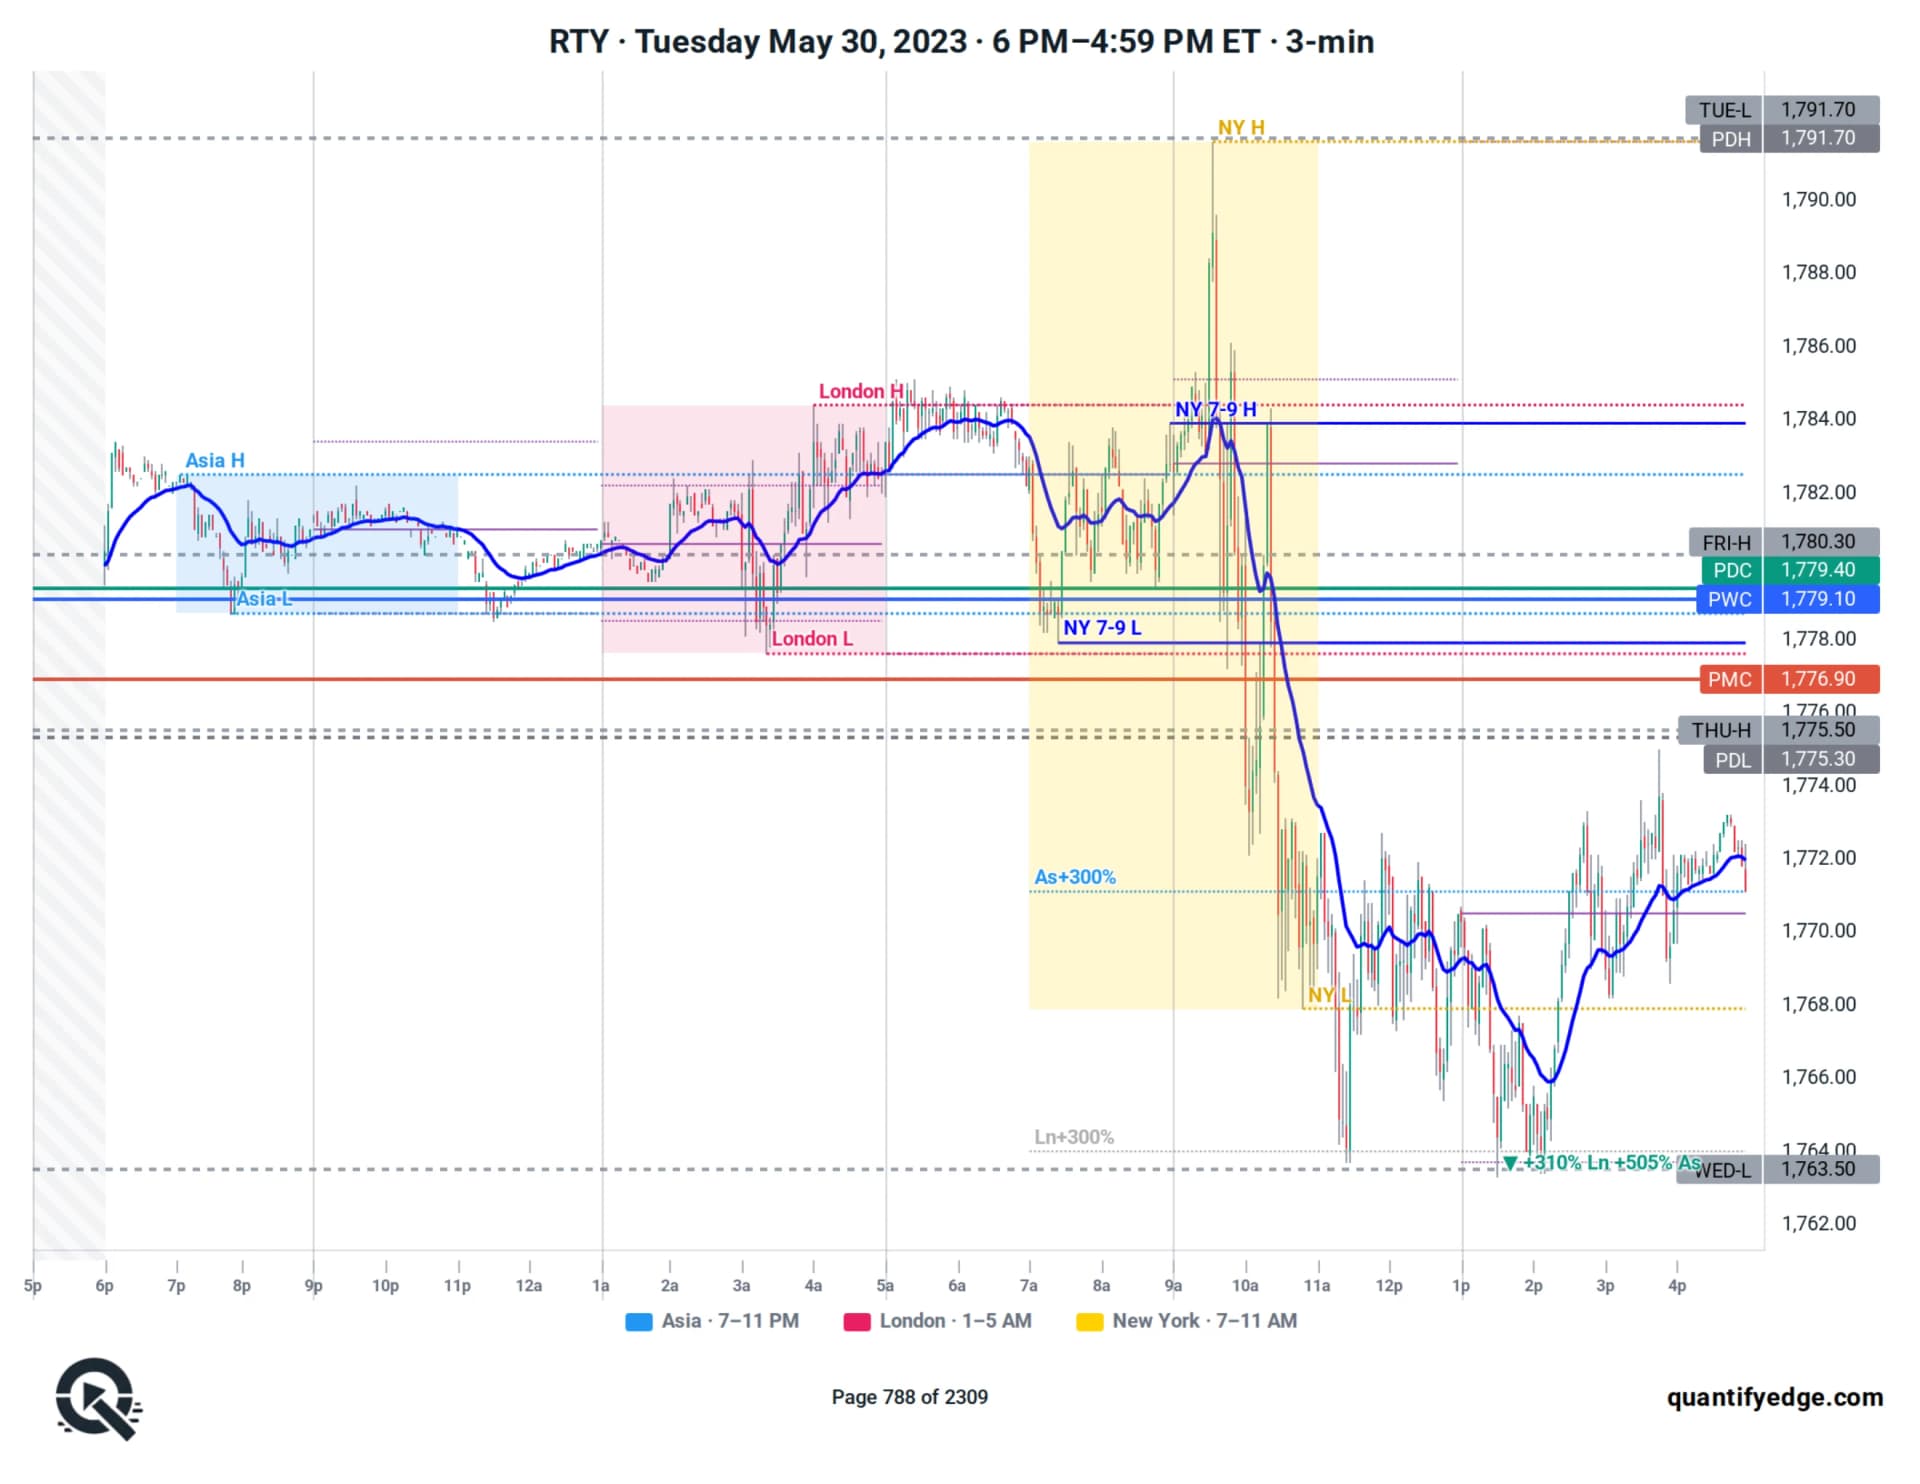Click the 1,782.00 price axis label
The height and width of the screenshot is (1484, 1920).
1819,492
